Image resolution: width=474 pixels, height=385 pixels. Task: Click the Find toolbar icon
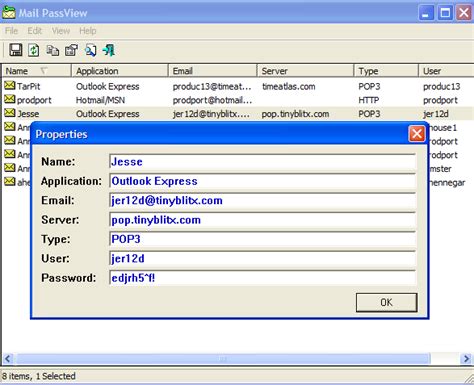[x=91, y=51]
